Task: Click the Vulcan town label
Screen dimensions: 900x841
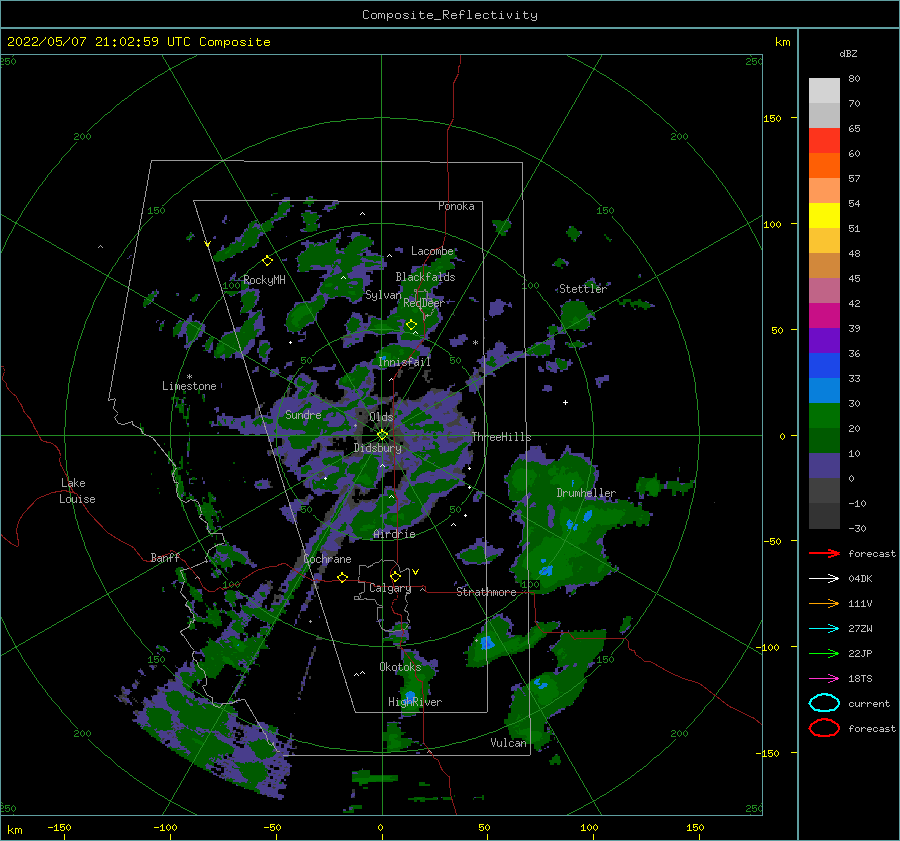Action: (508, 743)
